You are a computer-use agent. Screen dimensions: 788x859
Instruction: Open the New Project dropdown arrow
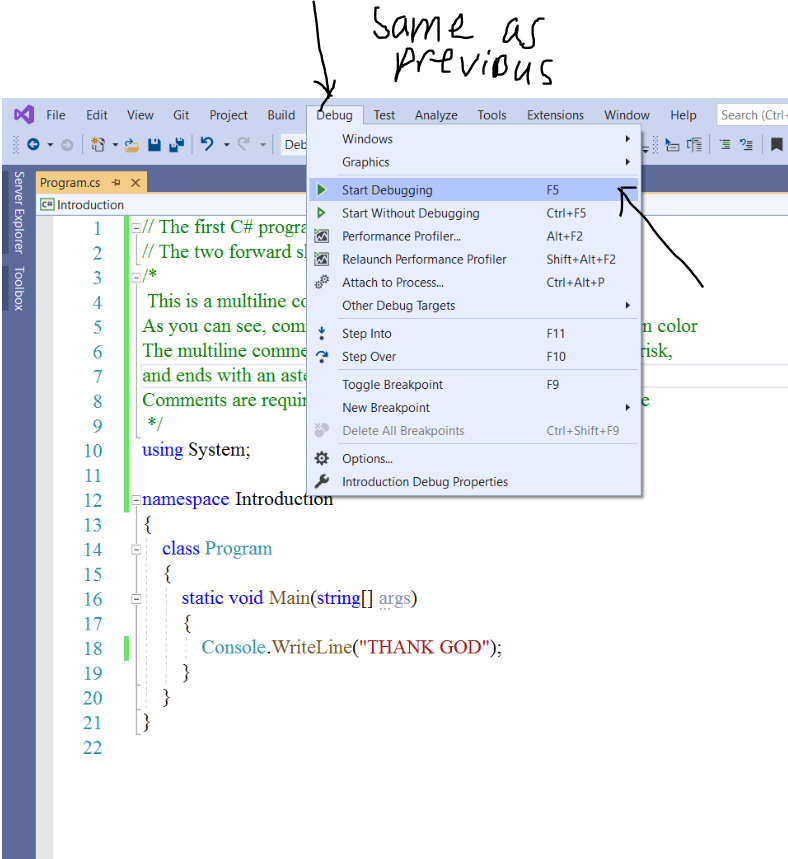coord(115,145)
